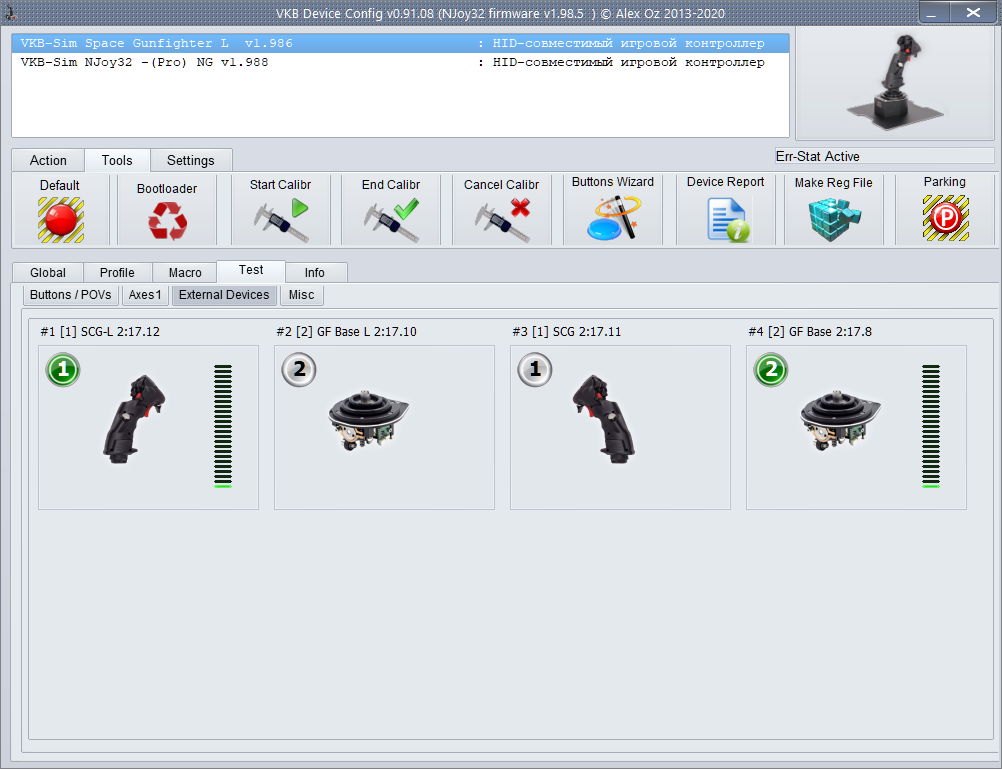Click the '#3 [1] SCG 2:17.11' label

click(567, 332)
